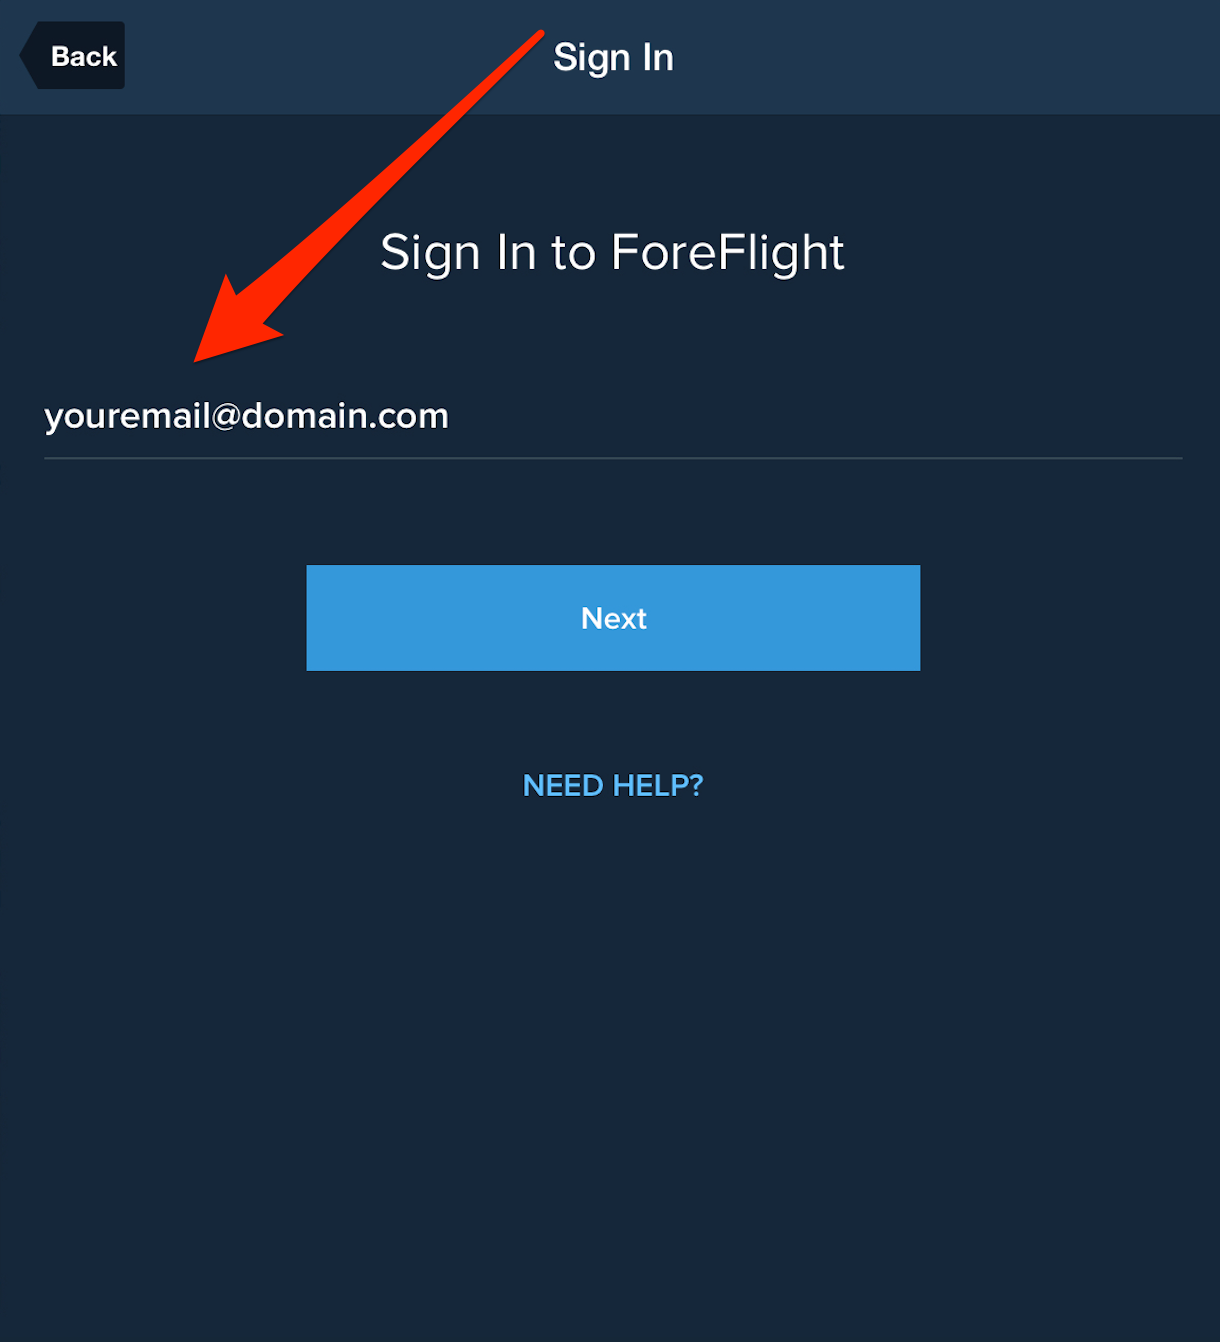This screenshot has width=1220, height=1342.
Task: Open the NEED HELP? link
Action: click(613, 785)
